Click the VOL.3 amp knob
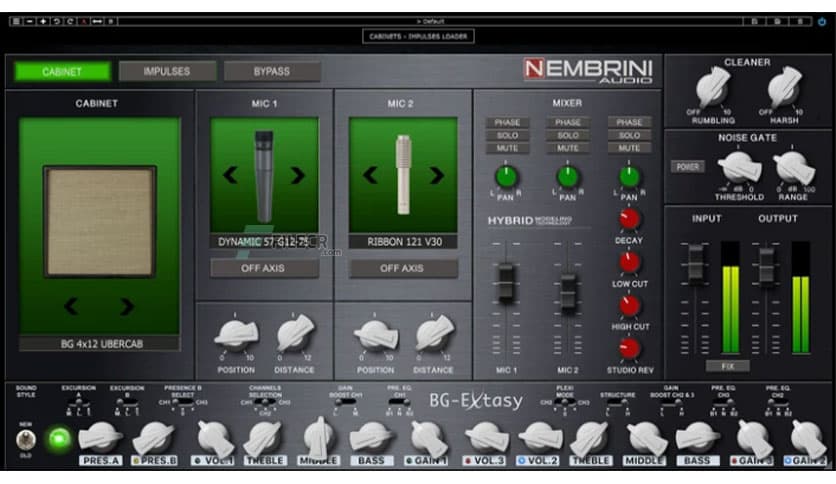 tap(486, 437)
